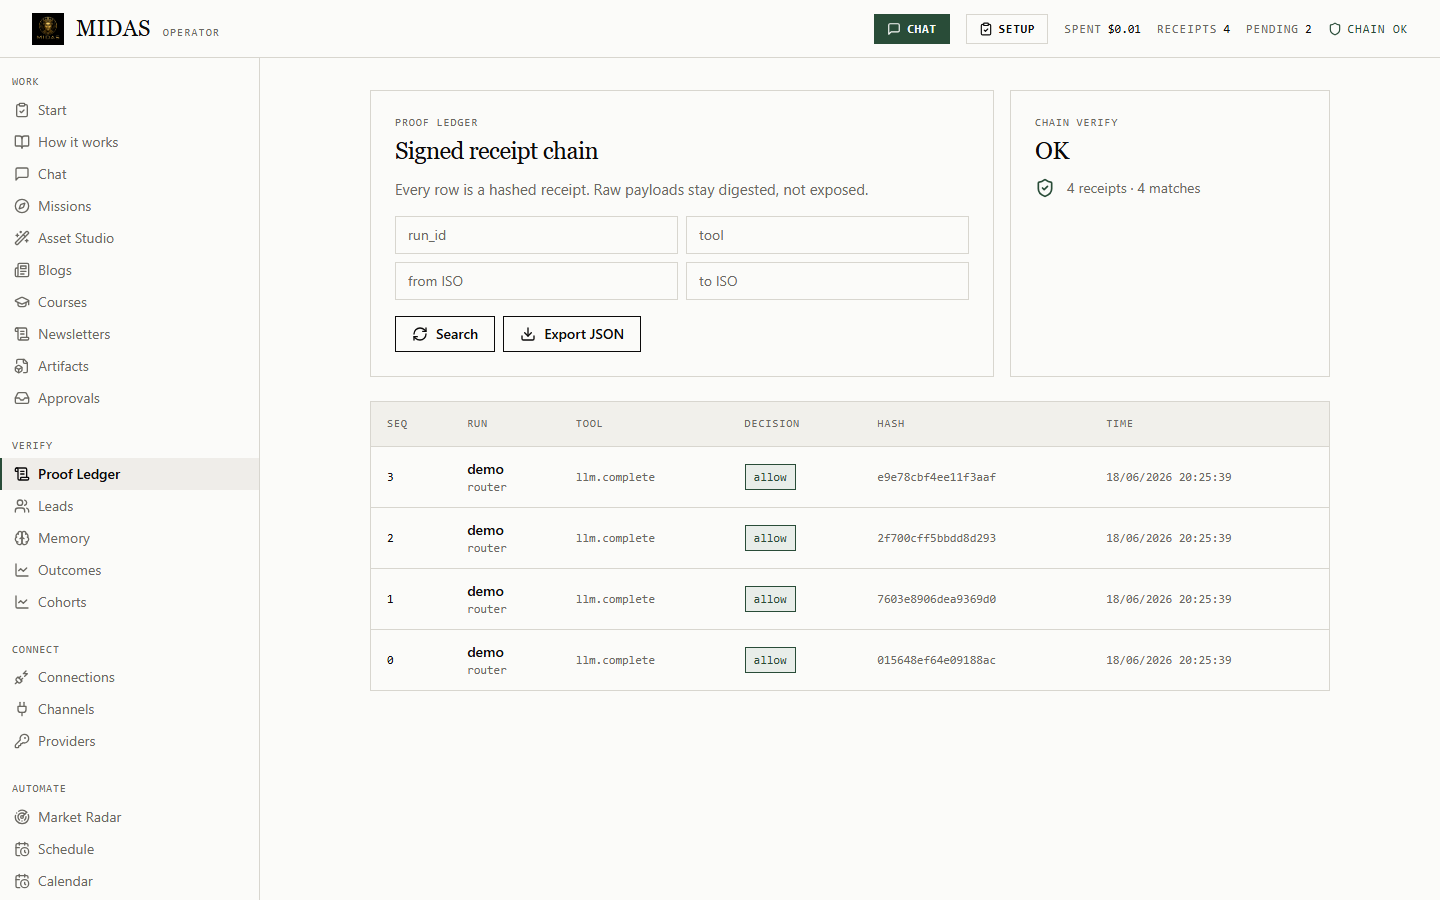Image resolution: width=1440 pixels, height=900 pixels.
Task: Click the Missions compass icon
Action: pos(22,206)
